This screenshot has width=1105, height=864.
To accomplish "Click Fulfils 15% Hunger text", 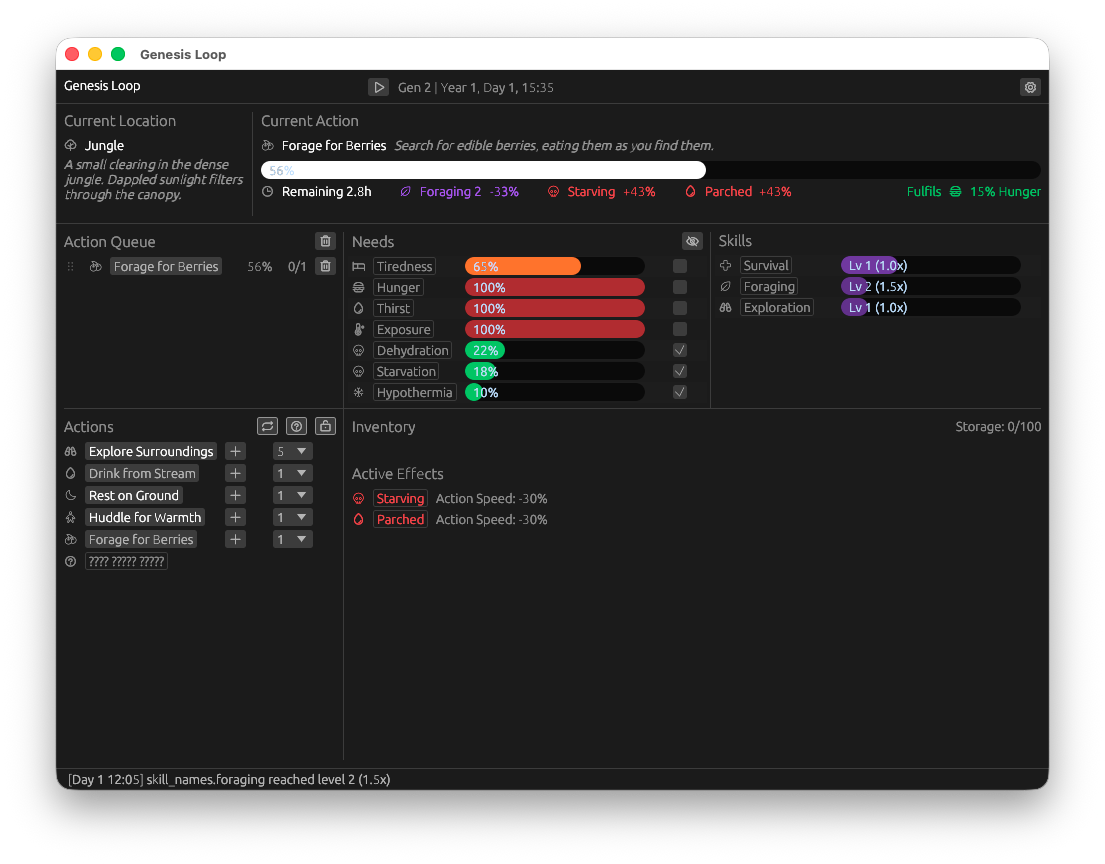I will (x=974, y=192).
